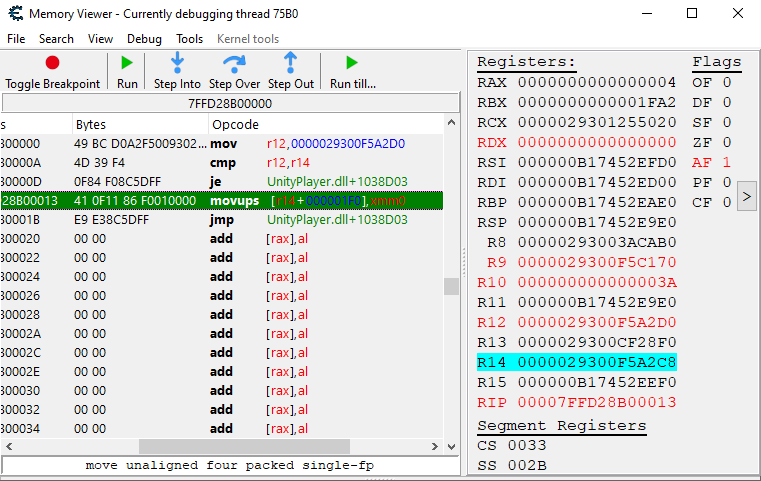Click the RSP register value
Screen dimensions: 761x481
[596, 222]
